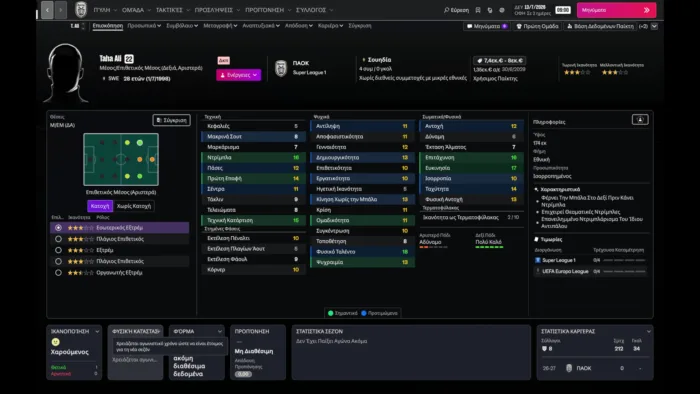Click the bookmark icon in top bar
700x394 pixels.
(478, 10)
